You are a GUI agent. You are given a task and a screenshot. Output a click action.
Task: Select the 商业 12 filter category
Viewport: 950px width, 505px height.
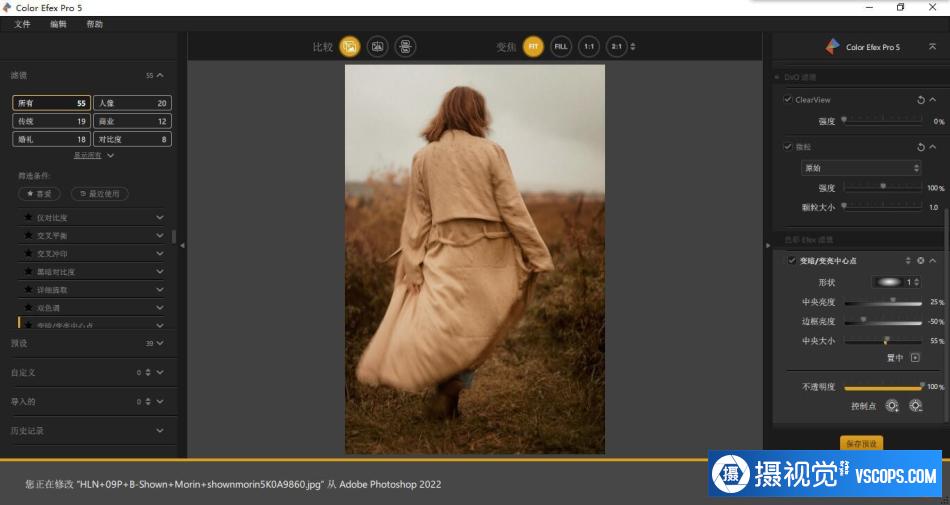click(x=132, y=121)
